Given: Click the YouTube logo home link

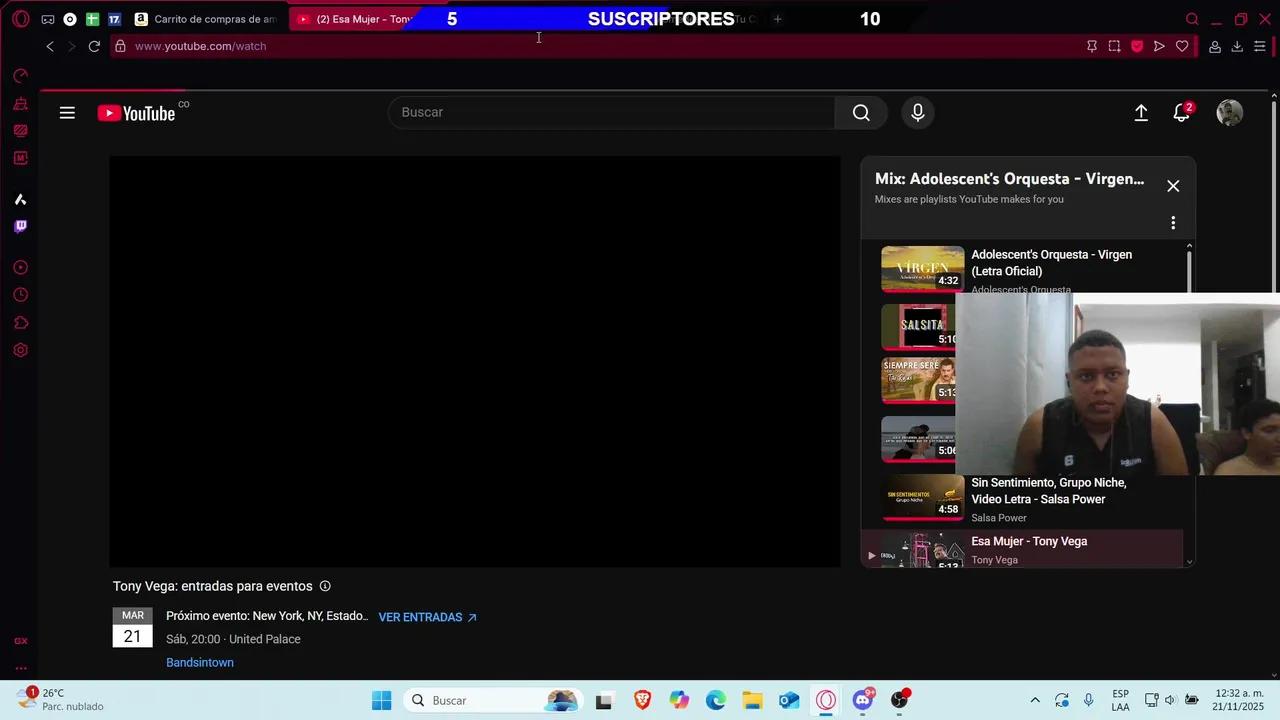Looking at the screenshot, I should 137,113.
